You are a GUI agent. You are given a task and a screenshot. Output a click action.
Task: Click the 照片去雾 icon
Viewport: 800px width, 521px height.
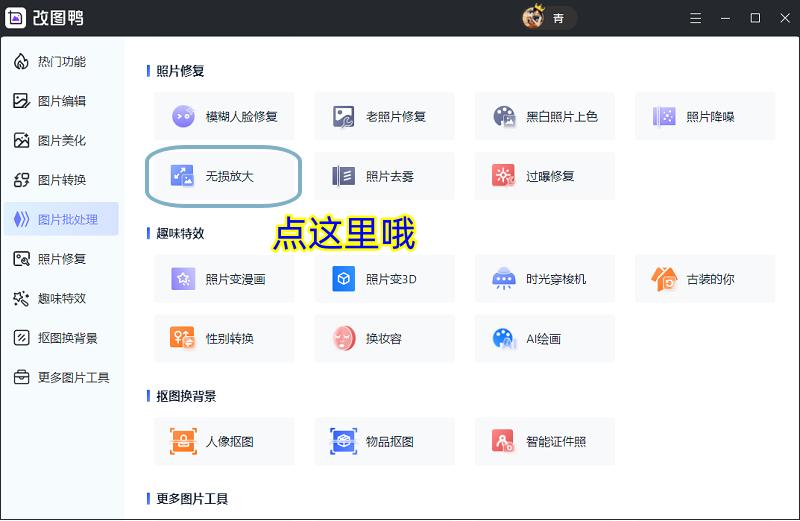(343, 176)
